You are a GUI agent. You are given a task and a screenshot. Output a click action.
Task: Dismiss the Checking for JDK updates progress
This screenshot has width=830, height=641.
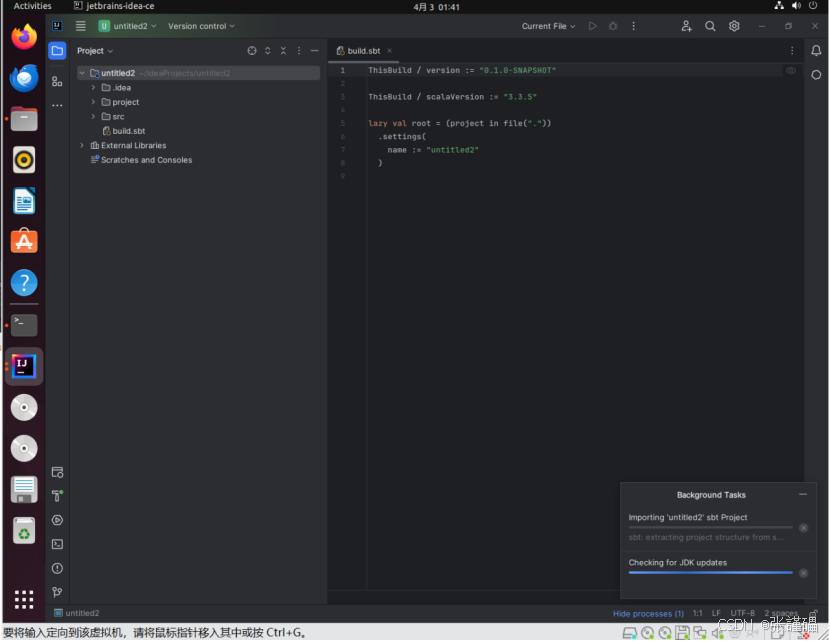[803, 573]
